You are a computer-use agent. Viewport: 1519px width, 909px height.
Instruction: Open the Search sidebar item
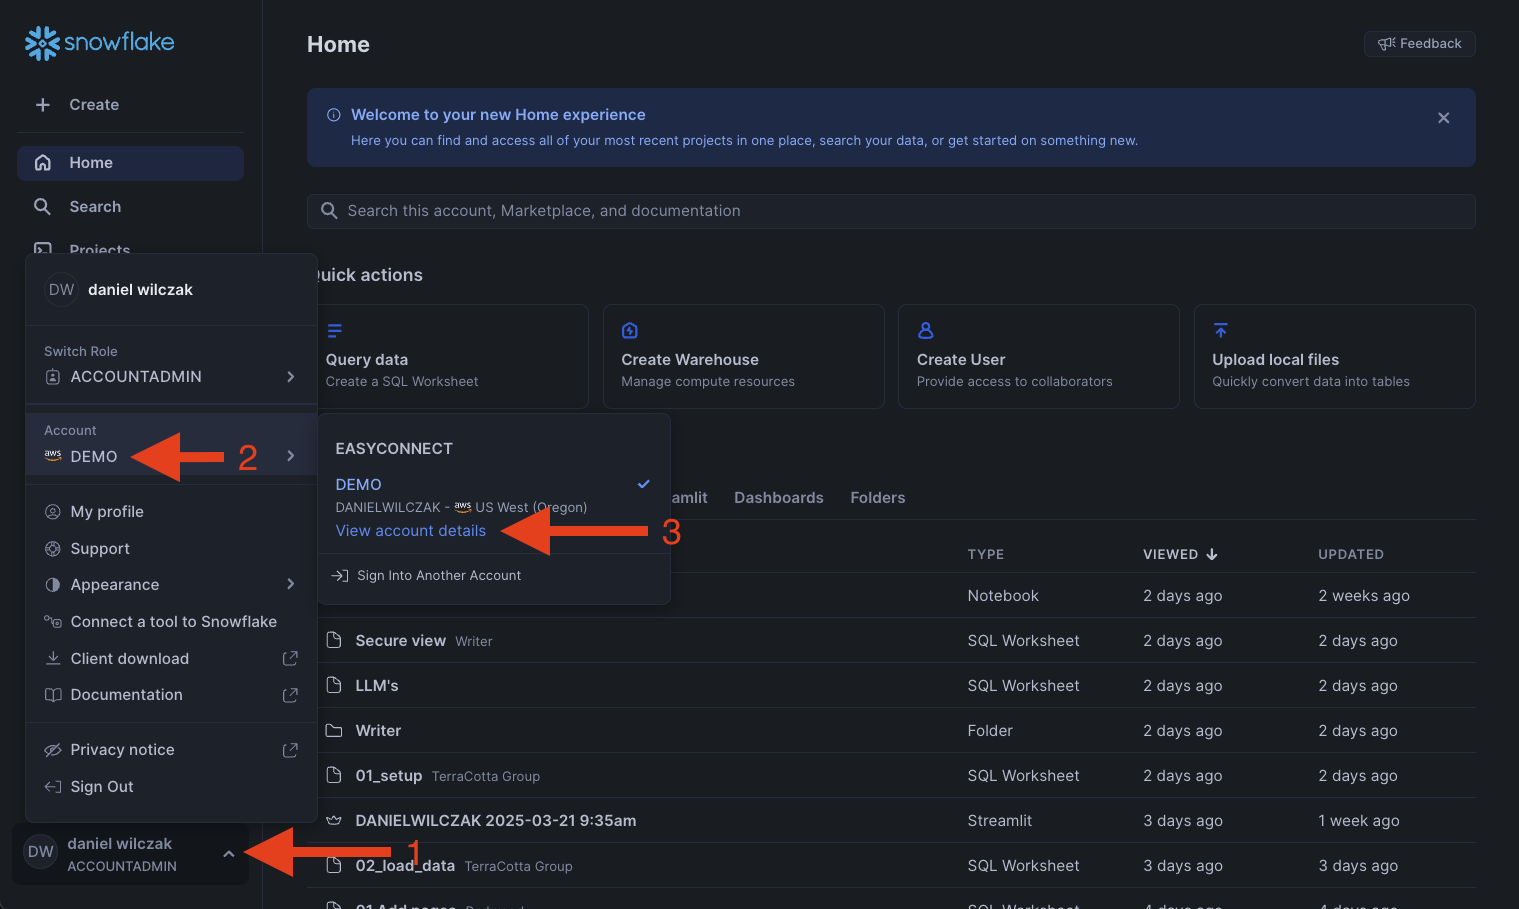95,207
